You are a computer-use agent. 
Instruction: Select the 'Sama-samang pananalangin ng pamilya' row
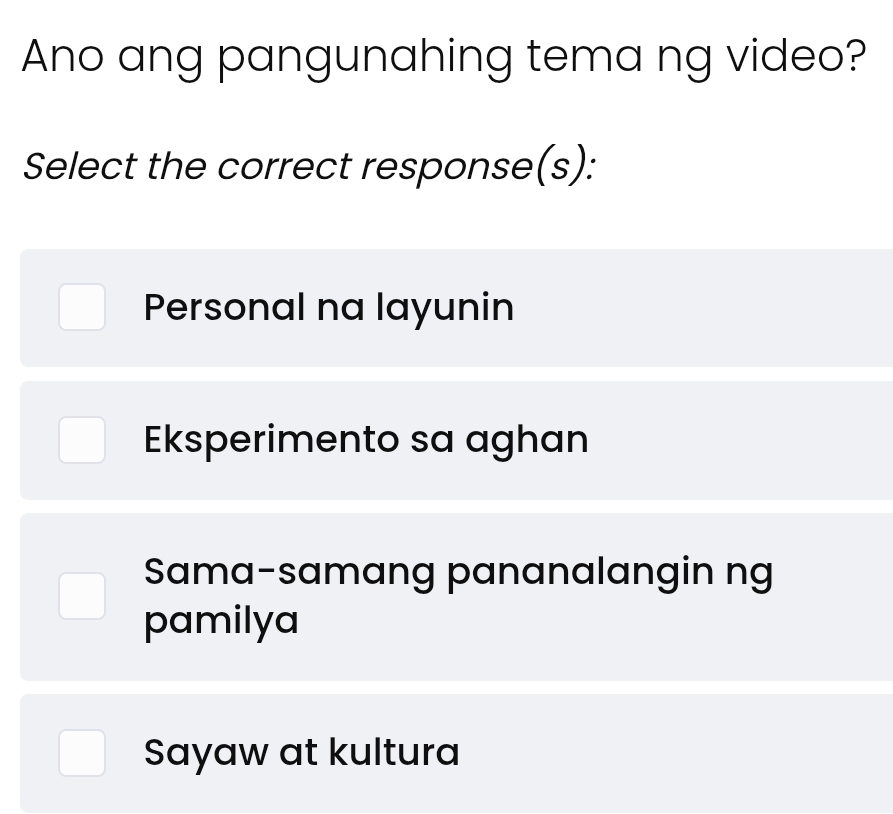446,596
